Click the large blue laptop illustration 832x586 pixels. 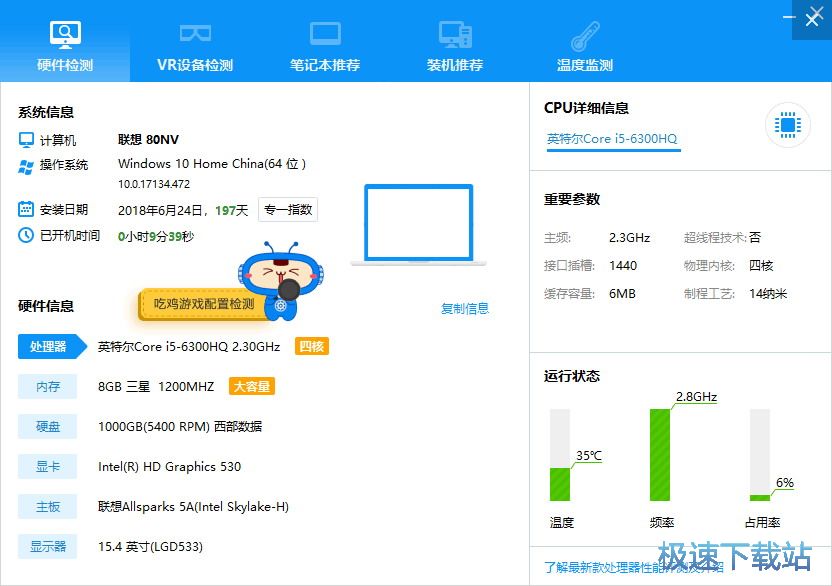(419, 225)
